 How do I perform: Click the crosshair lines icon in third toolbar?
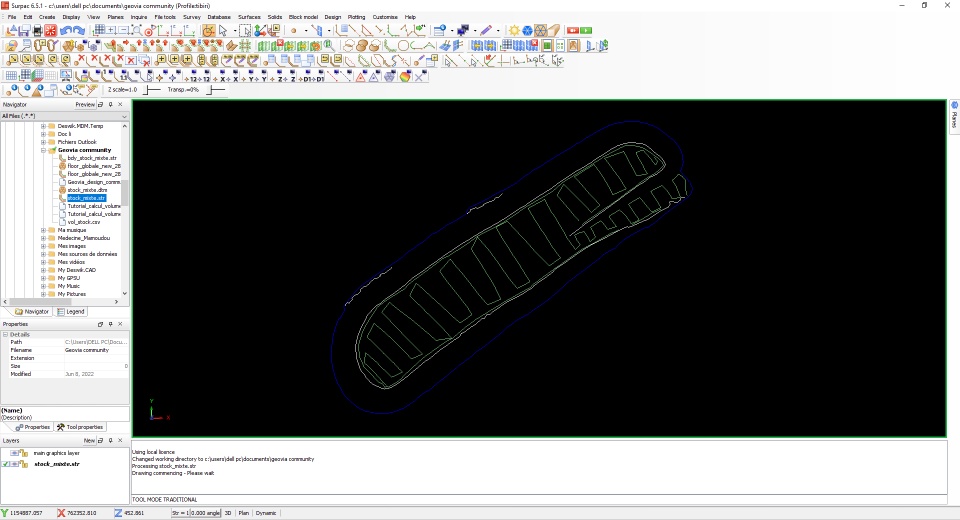point(503,61)
